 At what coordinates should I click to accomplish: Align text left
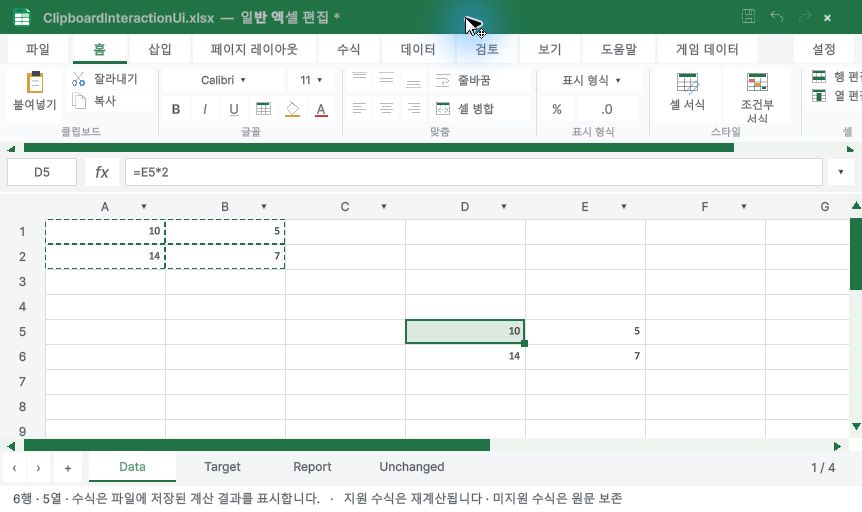(360, 108)
